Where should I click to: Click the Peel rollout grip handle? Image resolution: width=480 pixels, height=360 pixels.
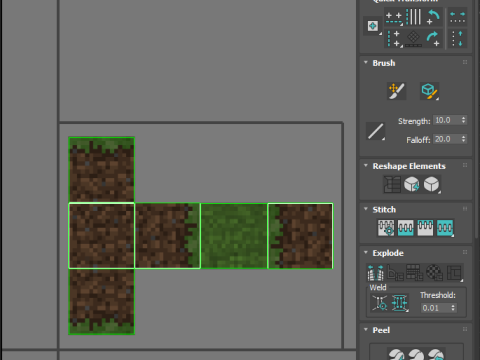[465, 329]
